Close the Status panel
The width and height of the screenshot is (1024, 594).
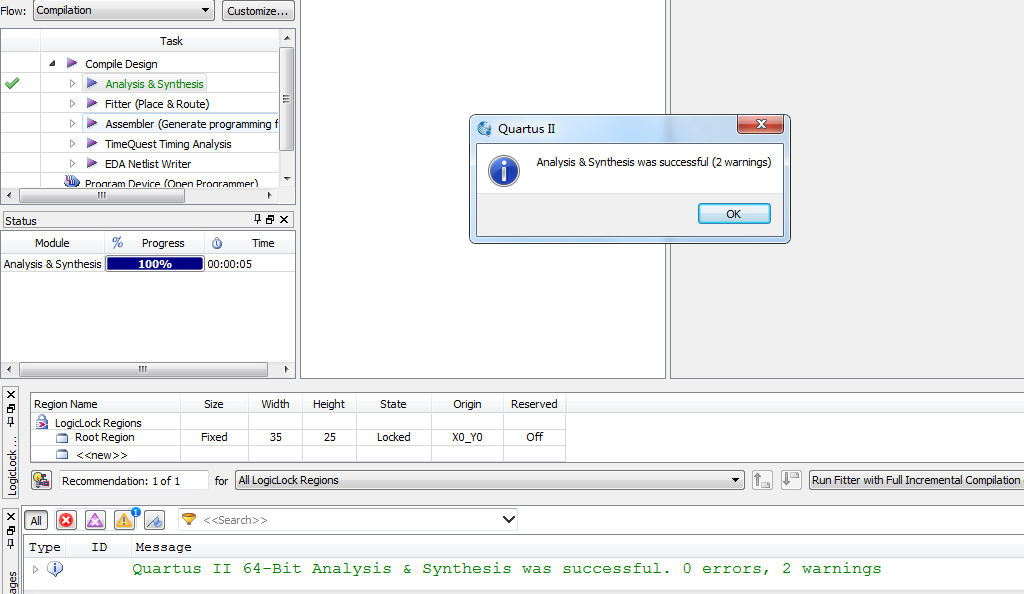(283, 219)
